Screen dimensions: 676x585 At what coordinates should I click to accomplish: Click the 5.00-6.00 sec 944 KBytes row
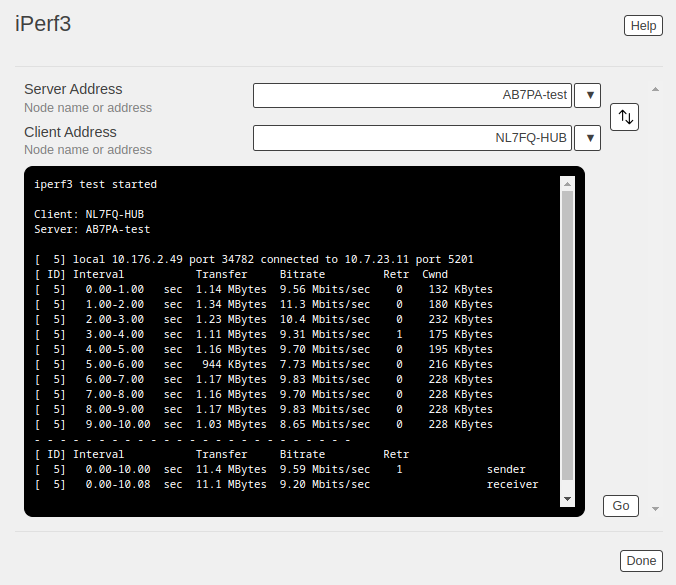(x=263, y=365)
